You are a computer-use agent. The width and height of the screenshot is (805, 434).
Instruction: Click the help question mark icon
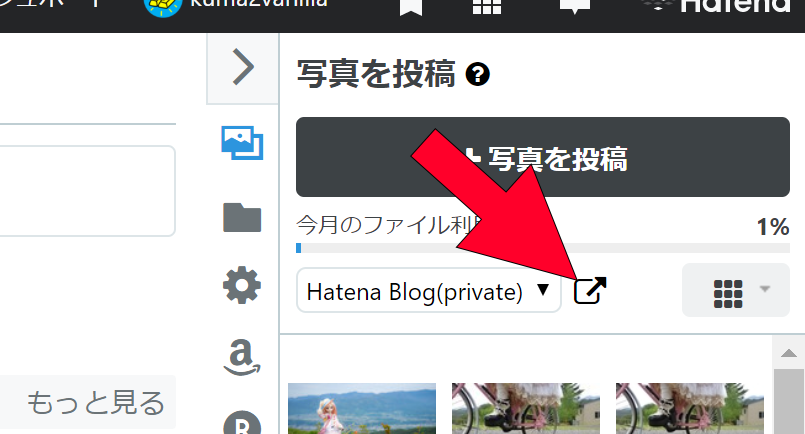477,74
